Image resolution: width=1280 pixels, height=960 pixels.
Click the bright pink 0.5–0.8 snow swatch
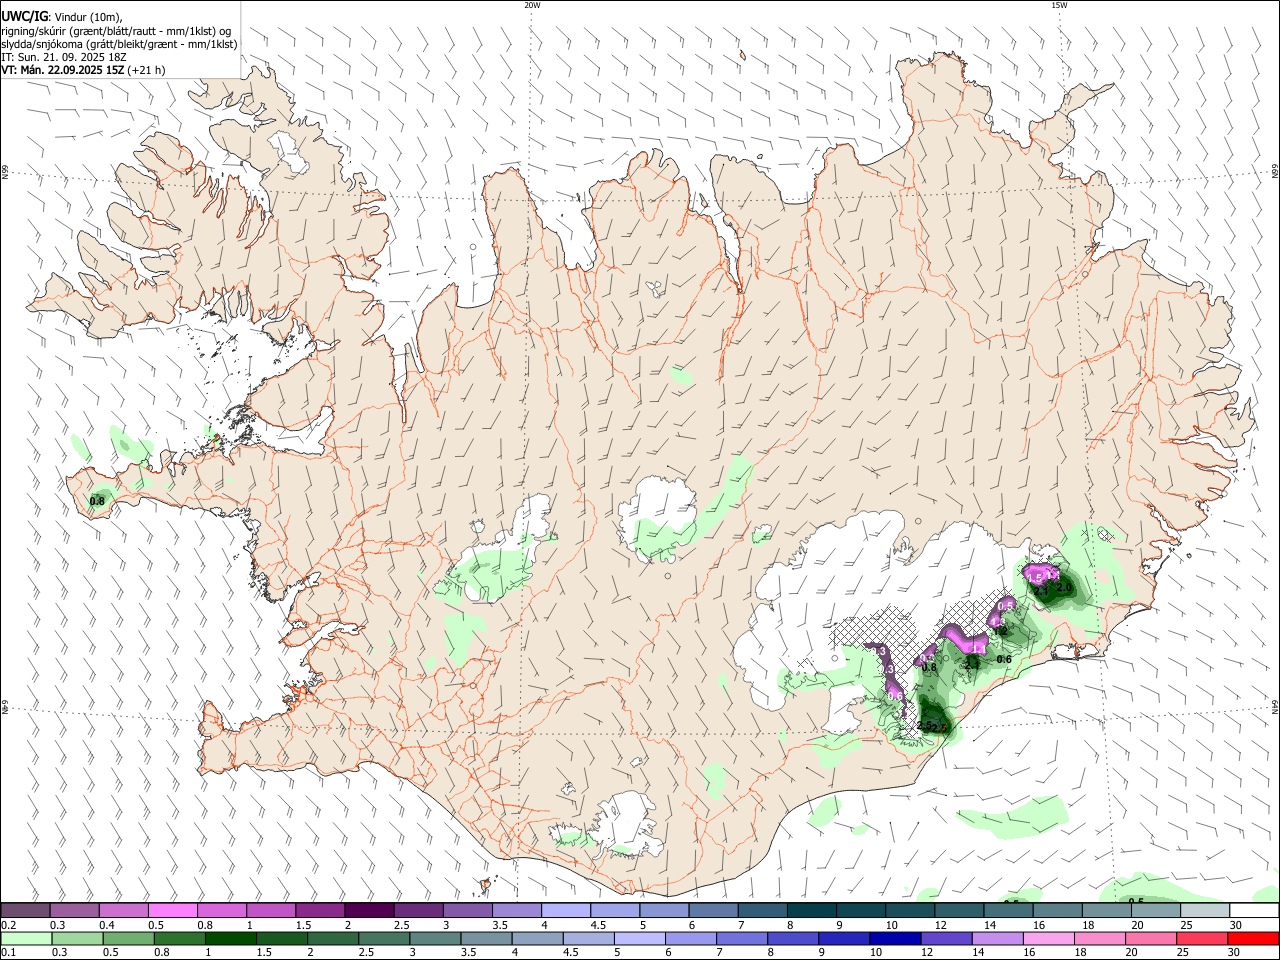[x=173, y=911]
